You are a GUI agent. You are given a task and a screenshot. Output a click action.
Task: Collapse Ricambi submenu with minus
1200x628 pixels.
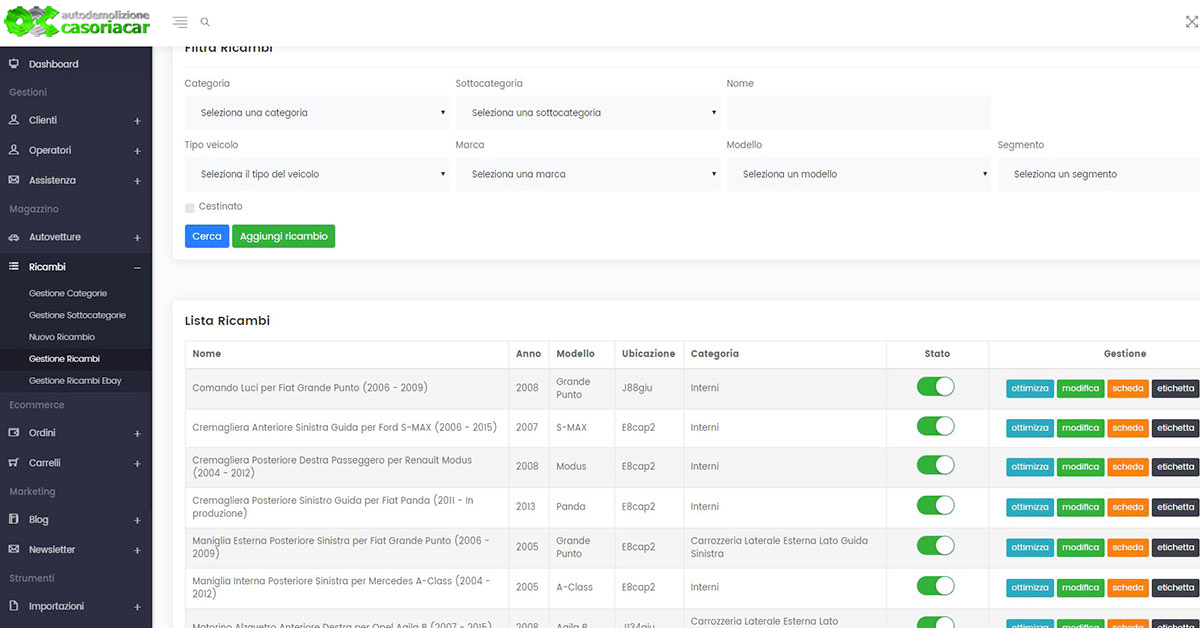[137, 268]
